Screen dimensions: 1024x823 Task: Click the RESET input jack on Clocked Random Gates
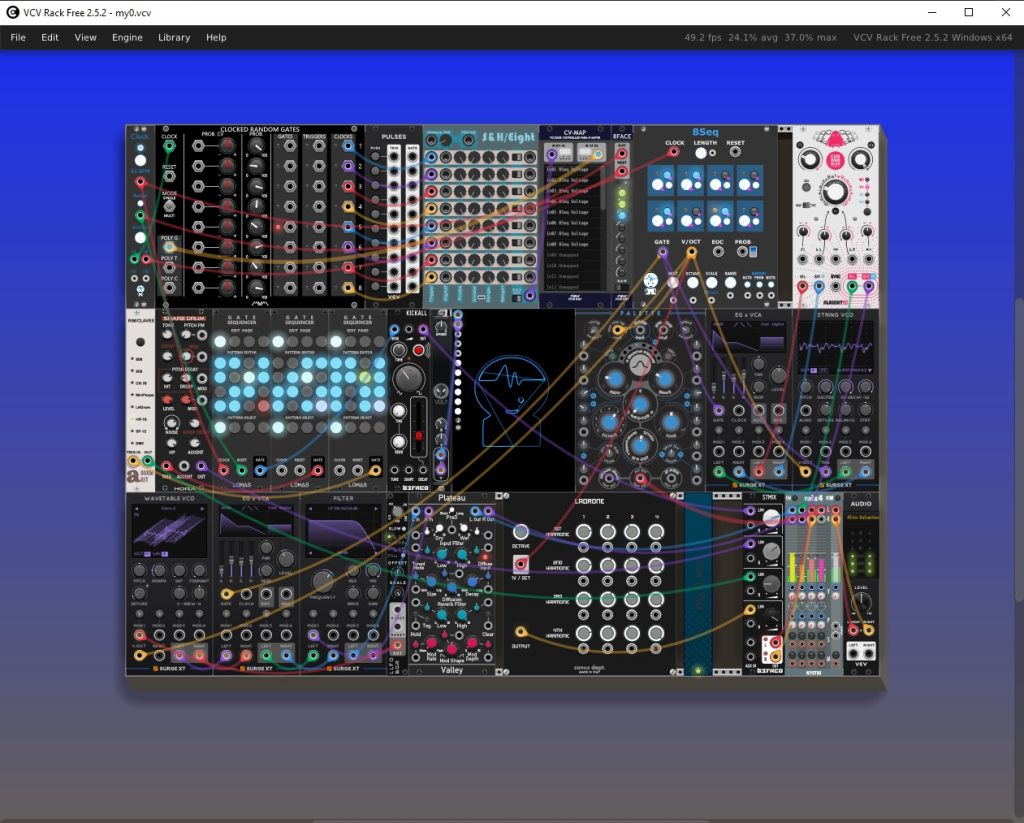pyautogui.click(x=169, y=176)
